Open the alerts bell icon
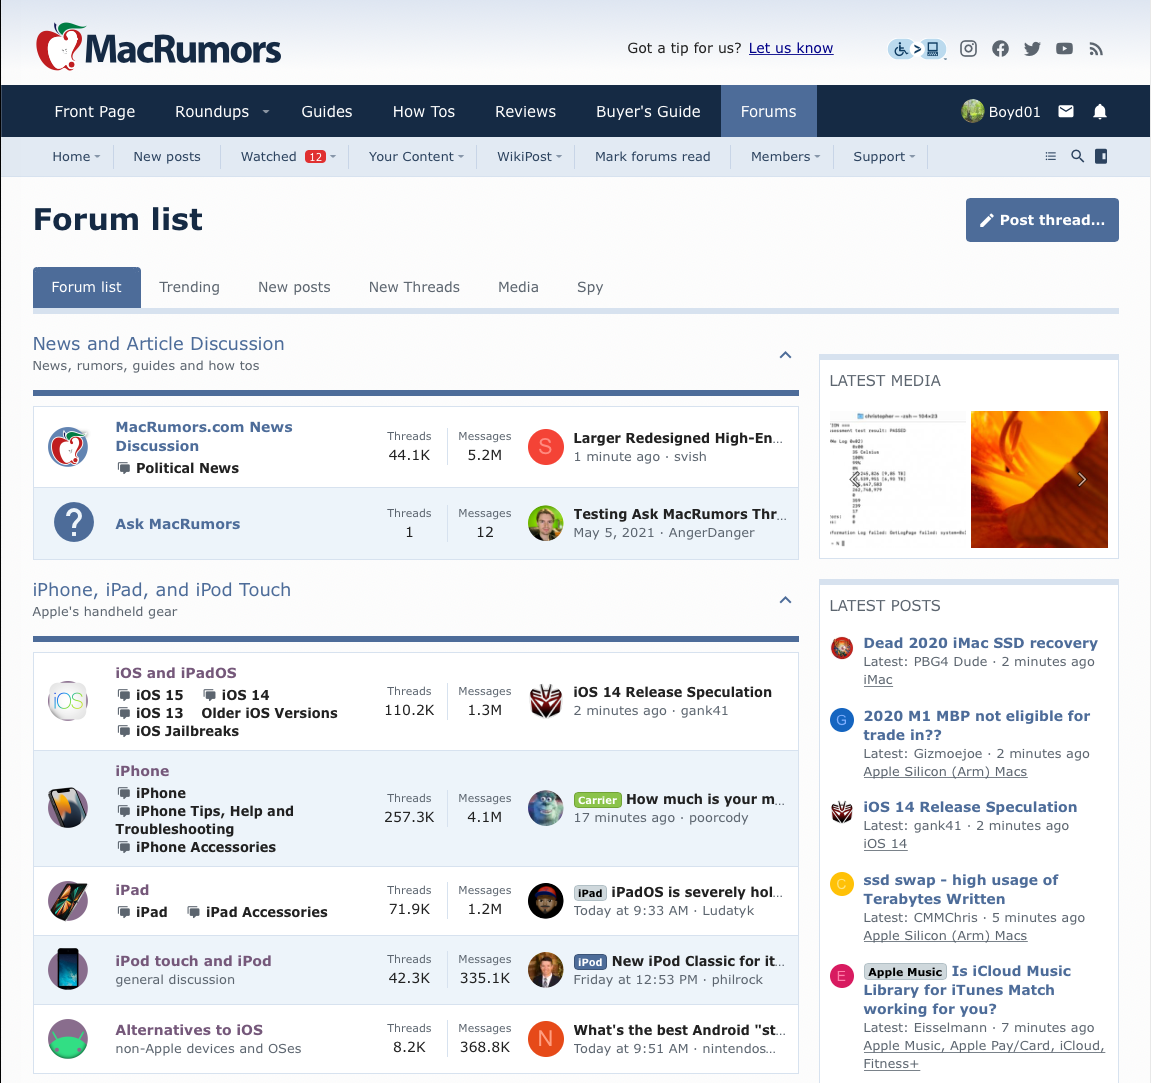Viewport: 1151px width, 1083px height. (x=1100, y=112)
